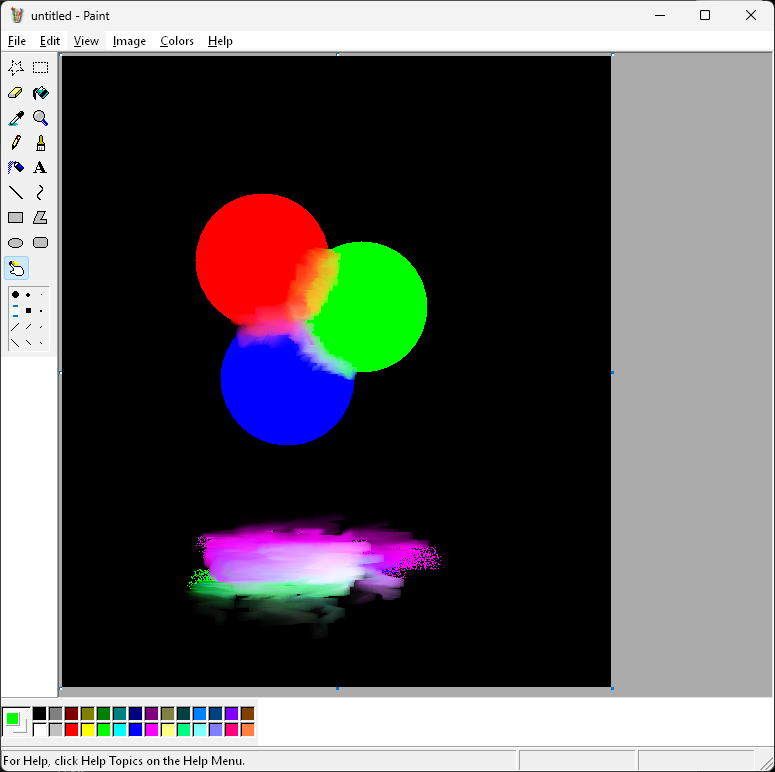
Task: Open the Edit menu
Action: tap(50, 41)
